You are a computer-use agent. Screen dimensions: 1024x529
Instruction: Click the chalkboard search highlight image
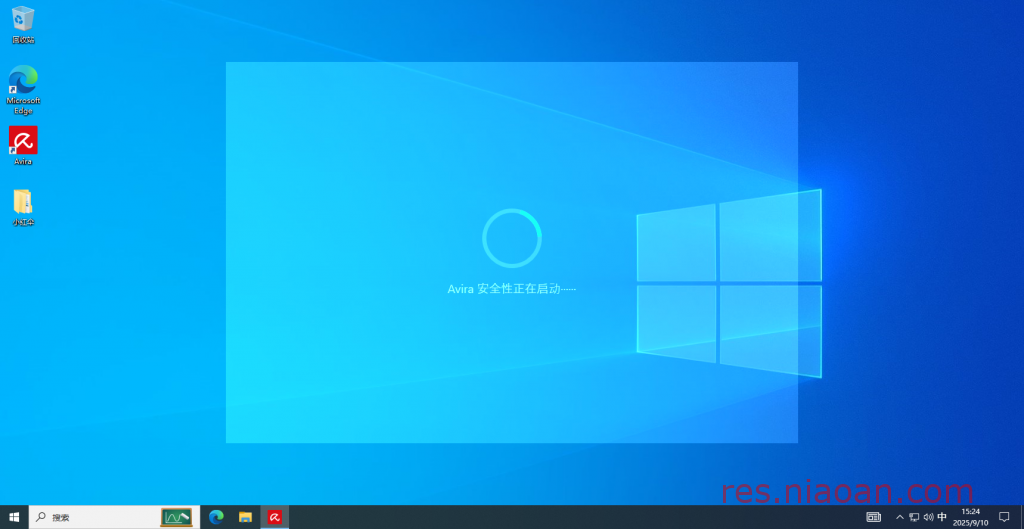pyautogui.click(x=177, y=517)
